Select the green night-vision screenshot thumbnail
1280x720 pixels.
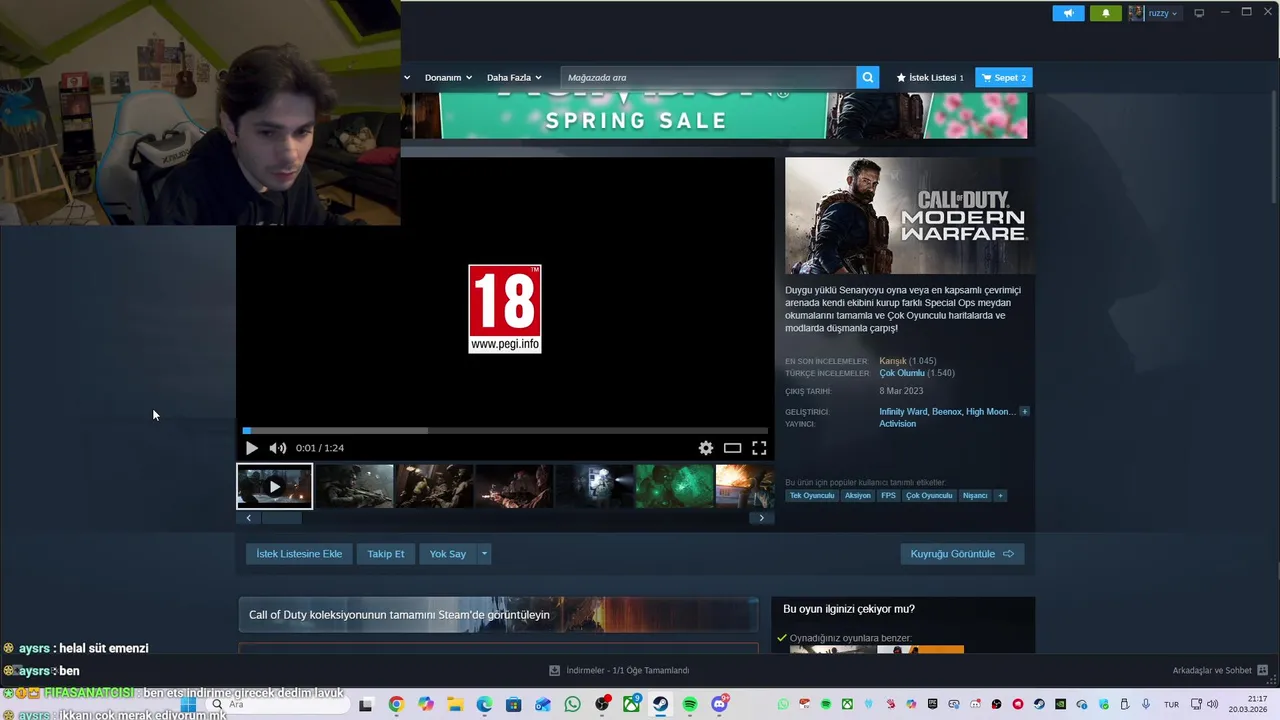click(674, 486)
